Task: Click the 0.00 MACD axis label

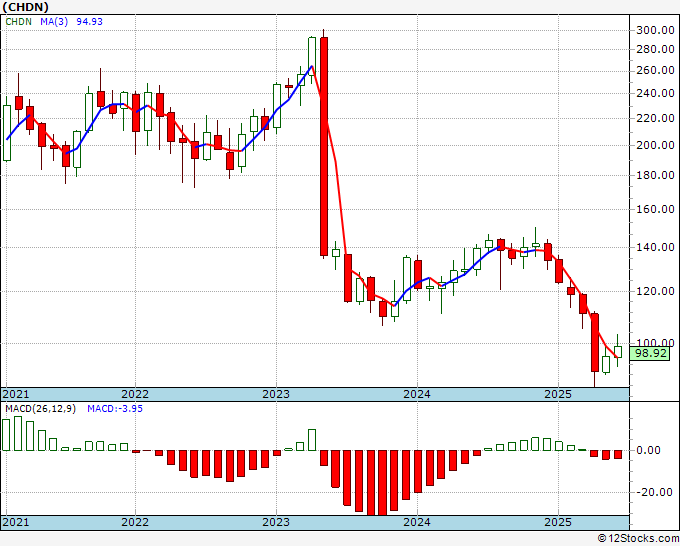Action: point(649,451)
